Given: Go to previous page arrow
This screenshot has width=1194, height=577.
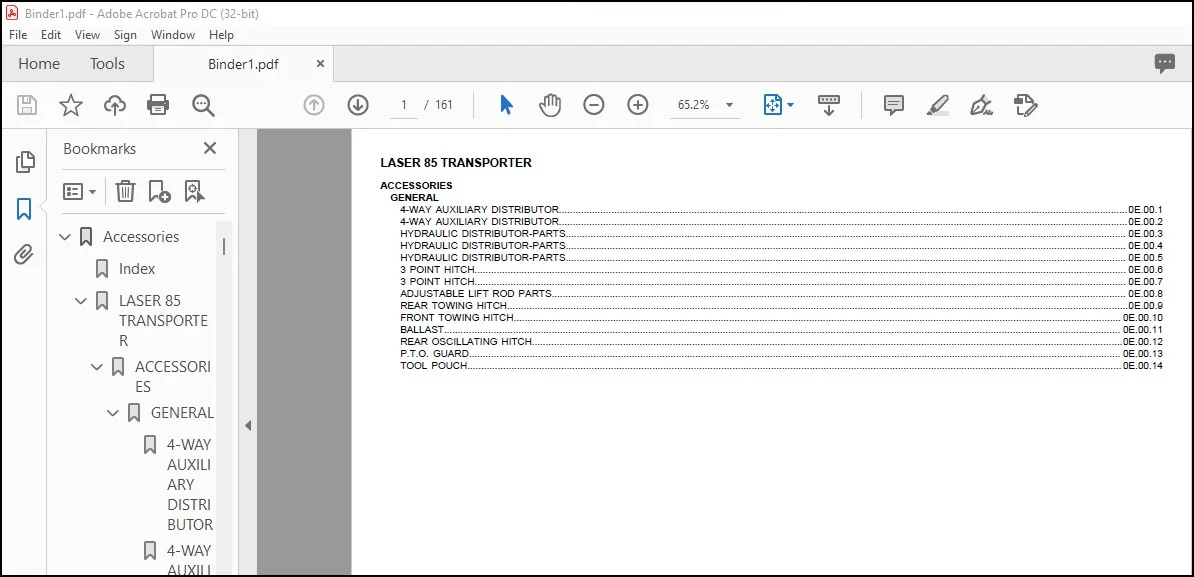Looking at the screenshot, I should tap(314, 105).
